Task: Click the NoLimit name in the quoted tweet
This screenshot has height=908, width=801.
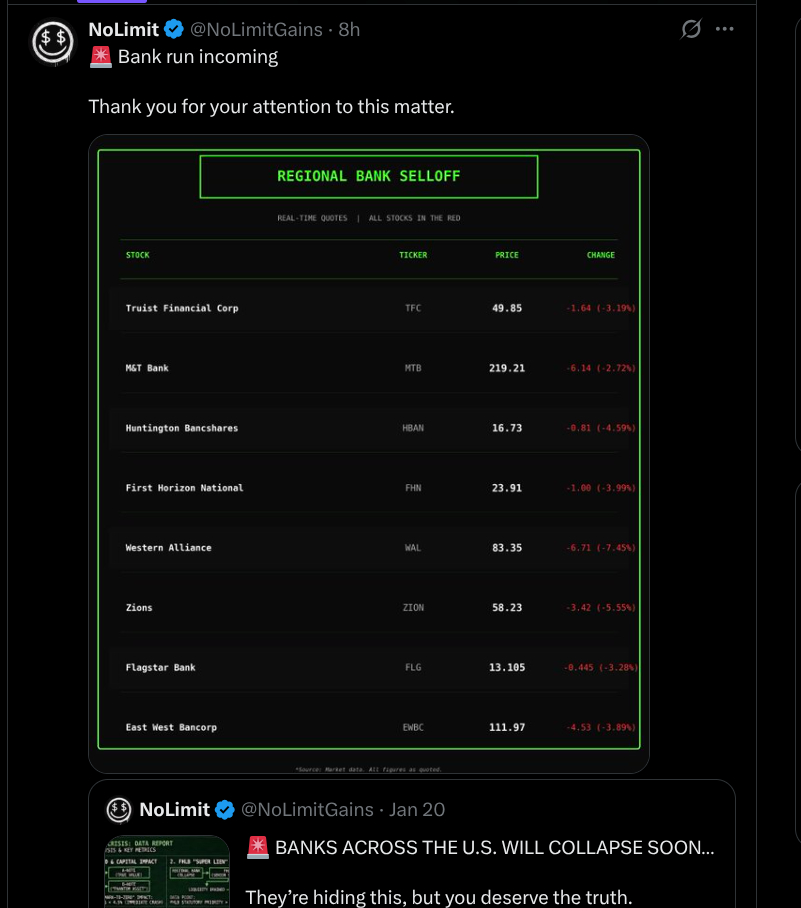Action: tap(174, 809)
